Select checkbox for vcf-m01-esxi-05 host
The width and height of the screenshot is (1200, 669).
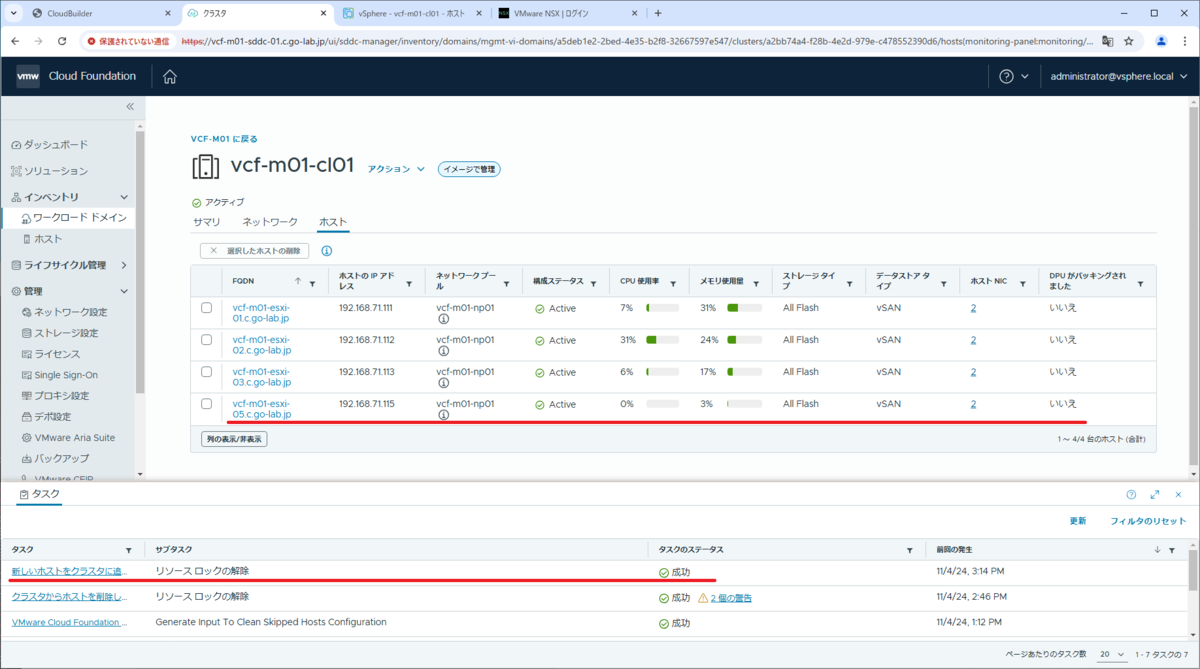click(x=207, y=404)
